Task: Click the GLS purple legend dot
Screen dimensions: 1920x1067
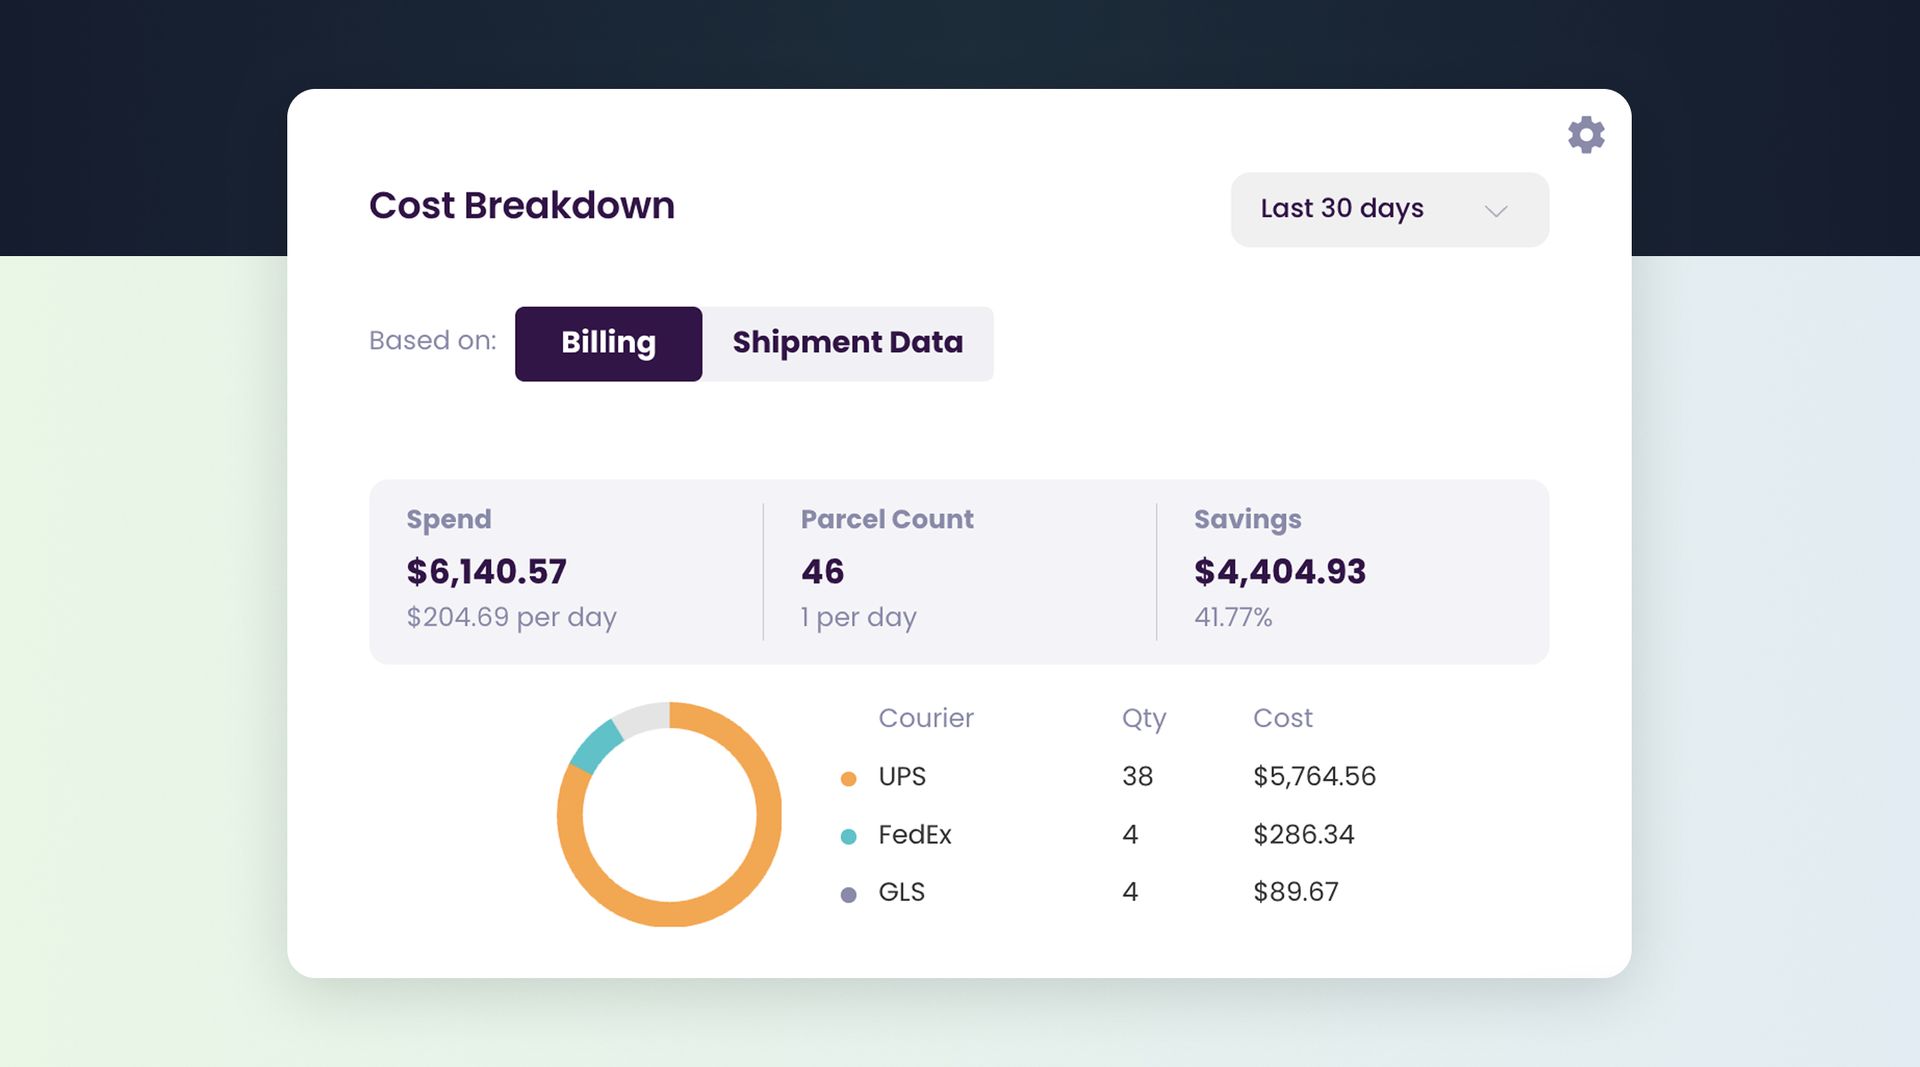Action: (849, 893)
